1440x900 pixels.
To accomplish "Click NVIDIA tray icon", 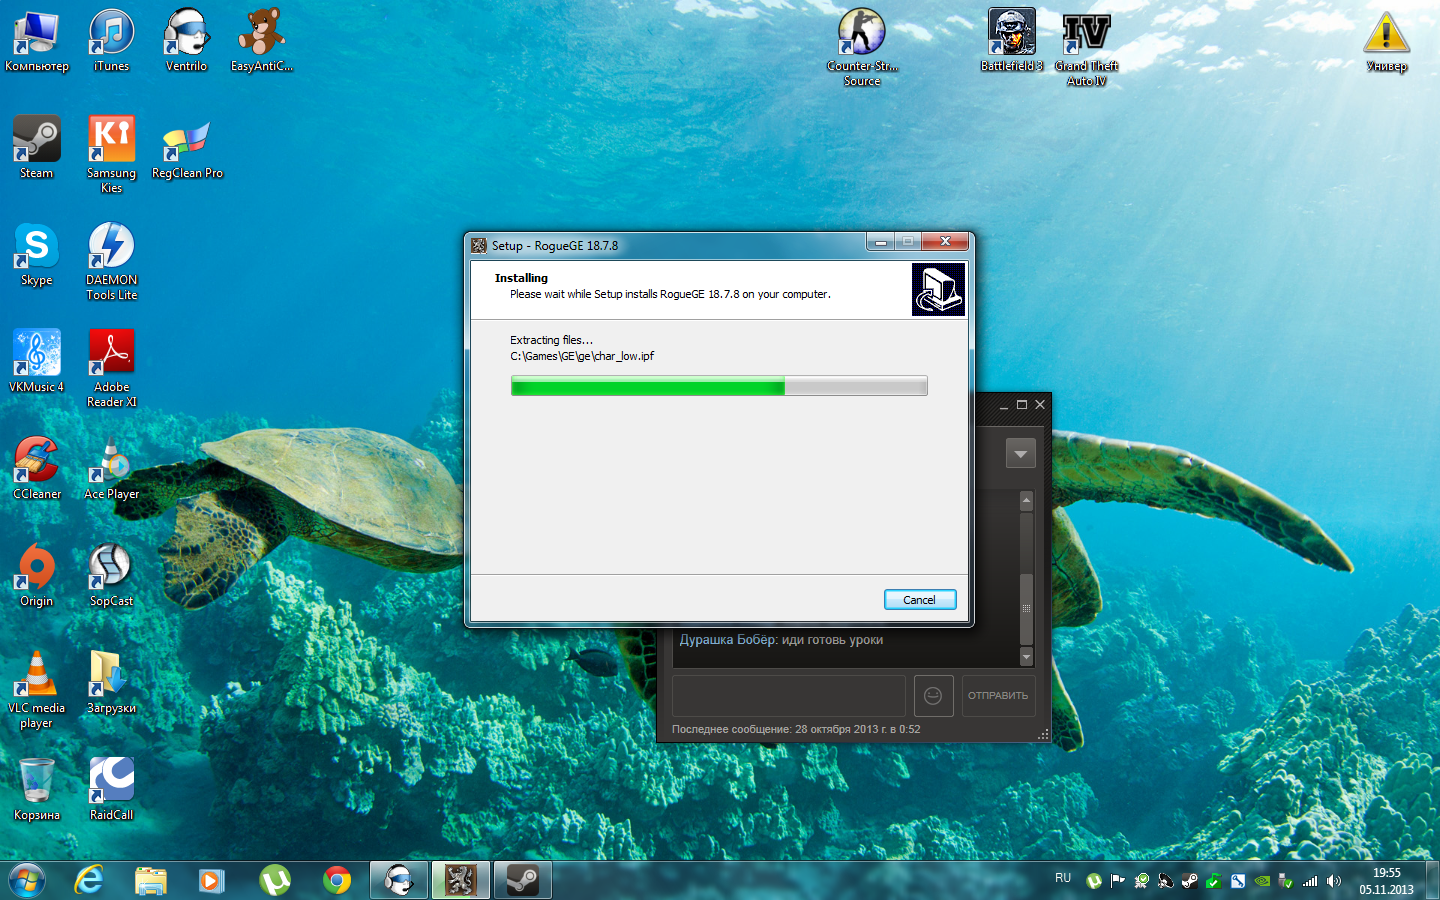I will [1262, 881].
